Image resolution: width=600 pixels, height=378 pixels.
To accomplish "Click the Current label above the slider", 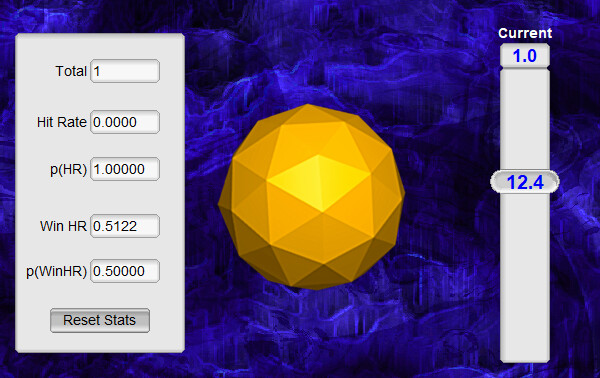I will click(x=525, y=33).
